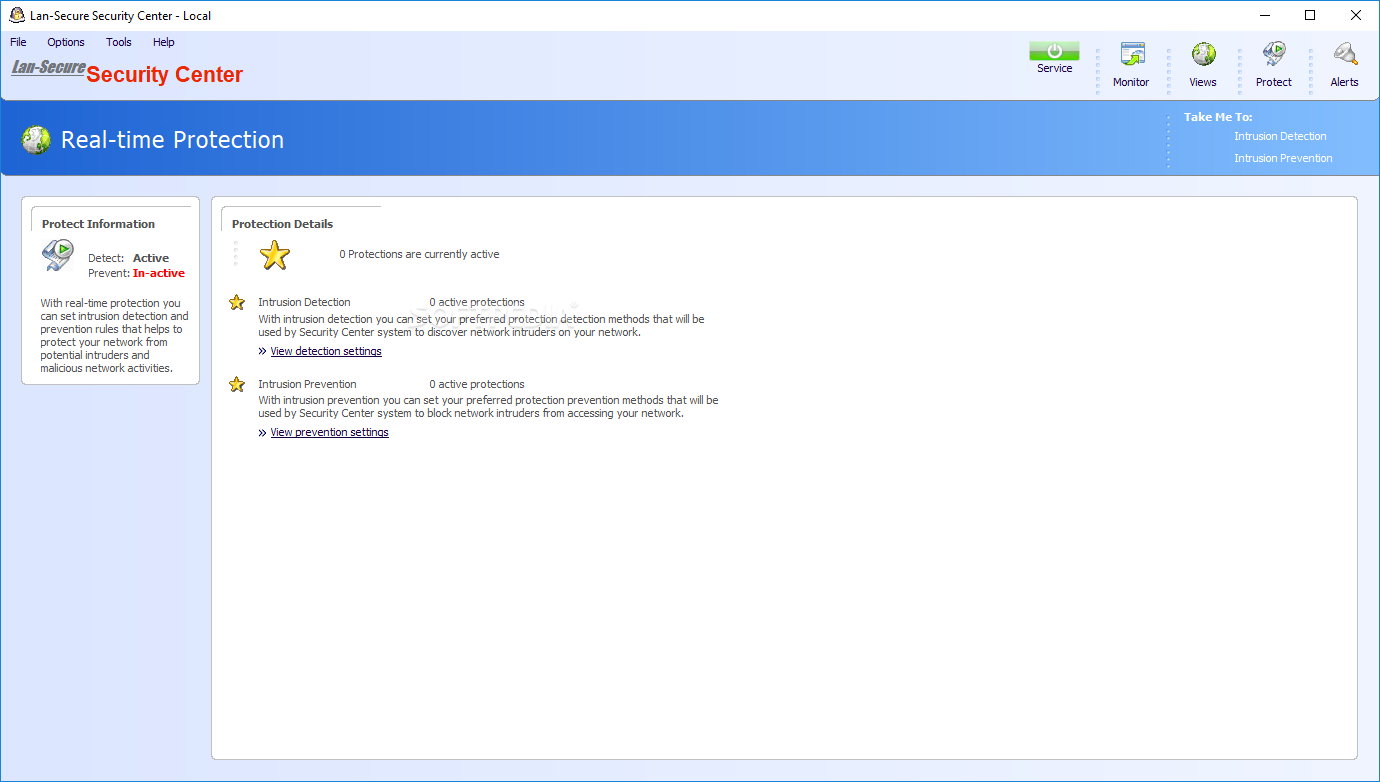Viewport: 1380px width, 782px height.
Task: Open the Views globe icon
Action: click(1203, 55)
